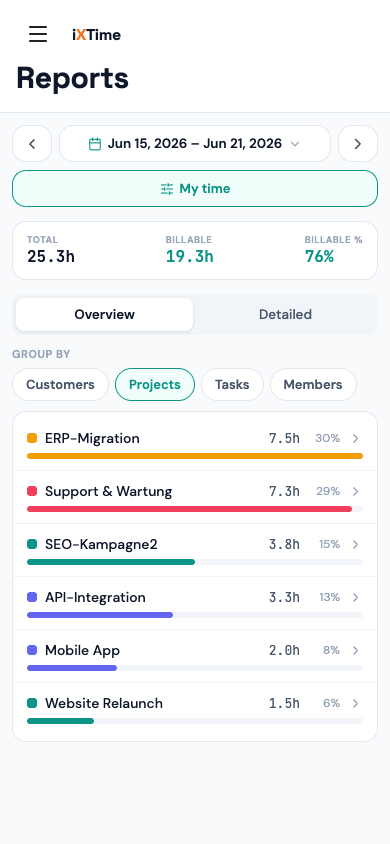Switch to the Overview tab
Viewport: 390px width, 844px height.
coord(104,314)
